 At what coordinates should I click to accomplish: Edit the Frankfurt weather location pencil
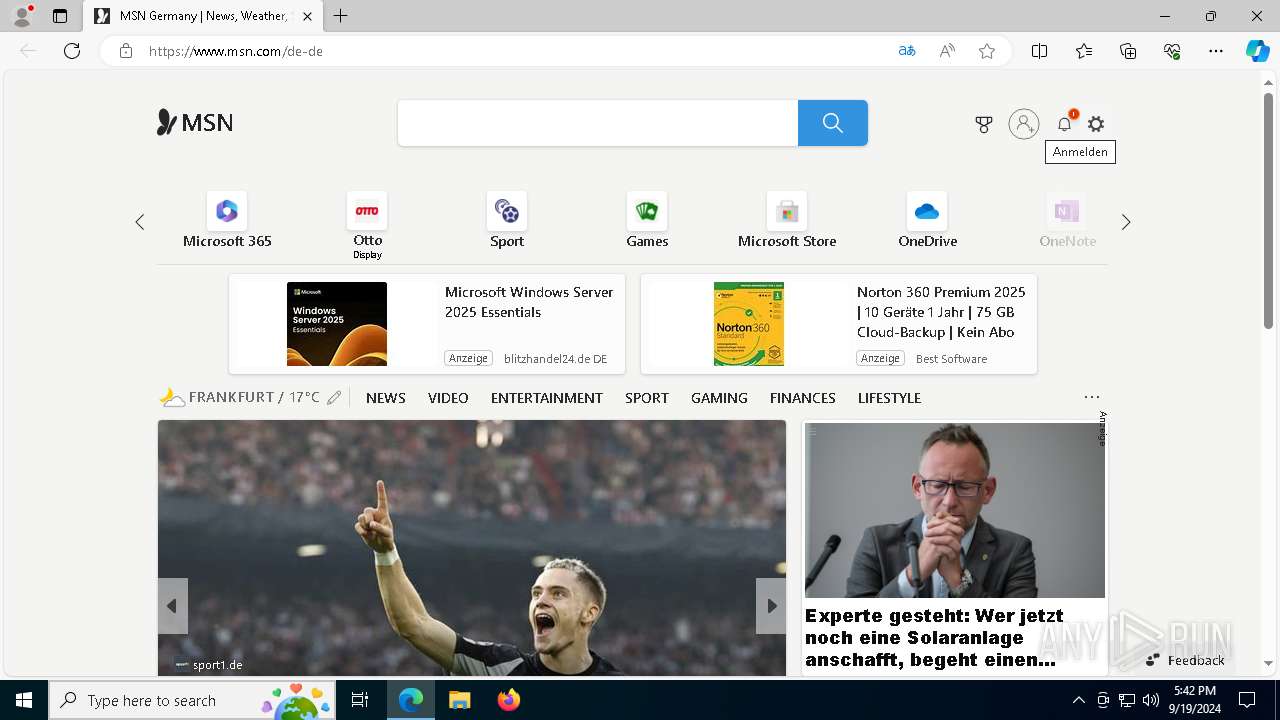[334, 398]
